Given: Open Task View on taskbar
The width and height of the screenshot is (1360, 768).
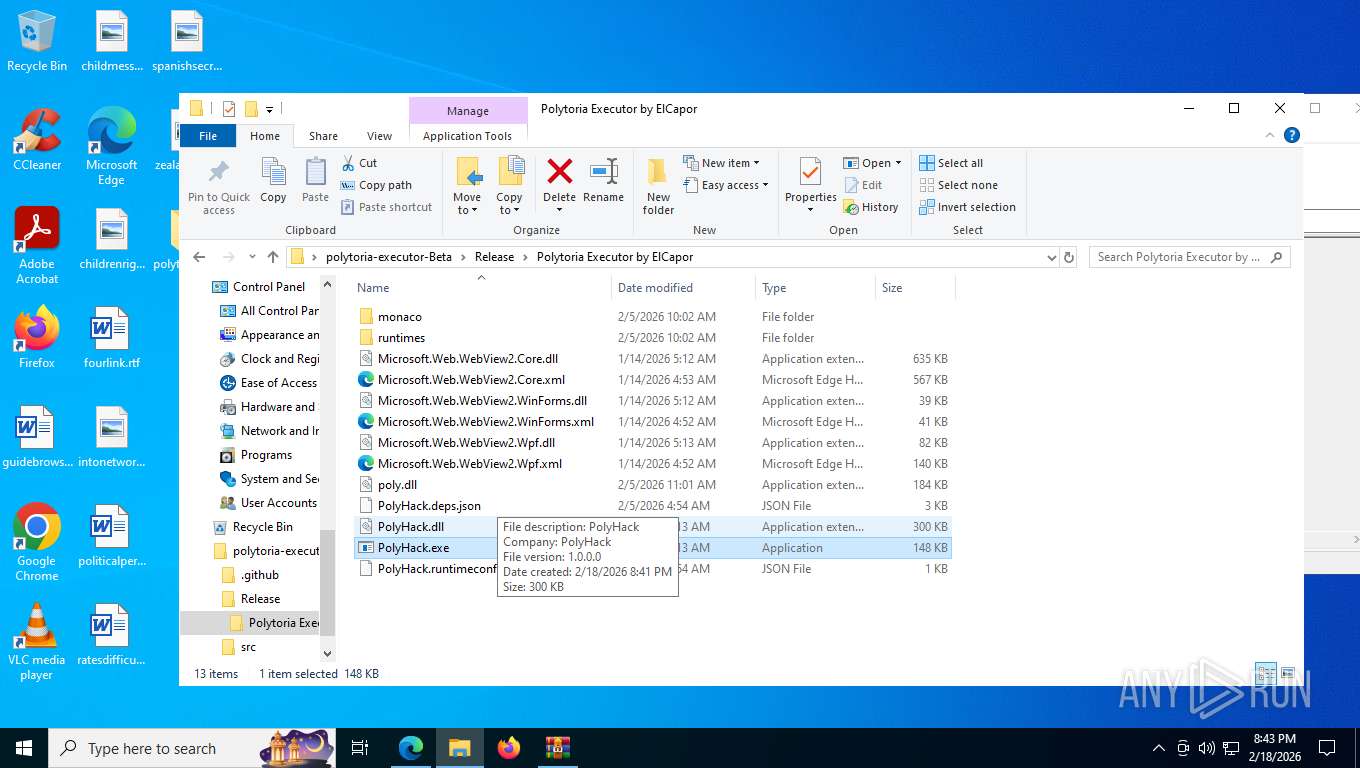Looking at the screenshot, I should coord(360,747).
